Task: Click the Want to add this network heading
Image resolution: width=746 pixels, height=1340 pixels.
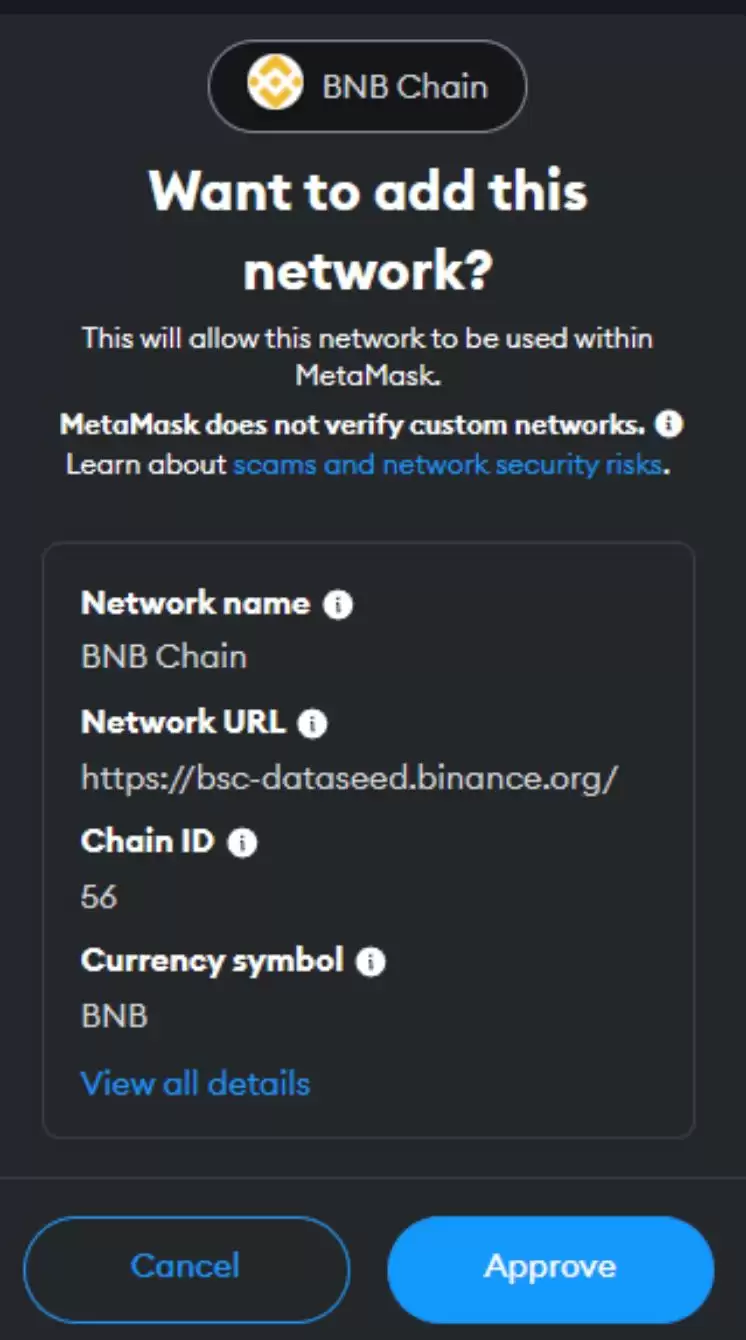Action: coord(368,228)
